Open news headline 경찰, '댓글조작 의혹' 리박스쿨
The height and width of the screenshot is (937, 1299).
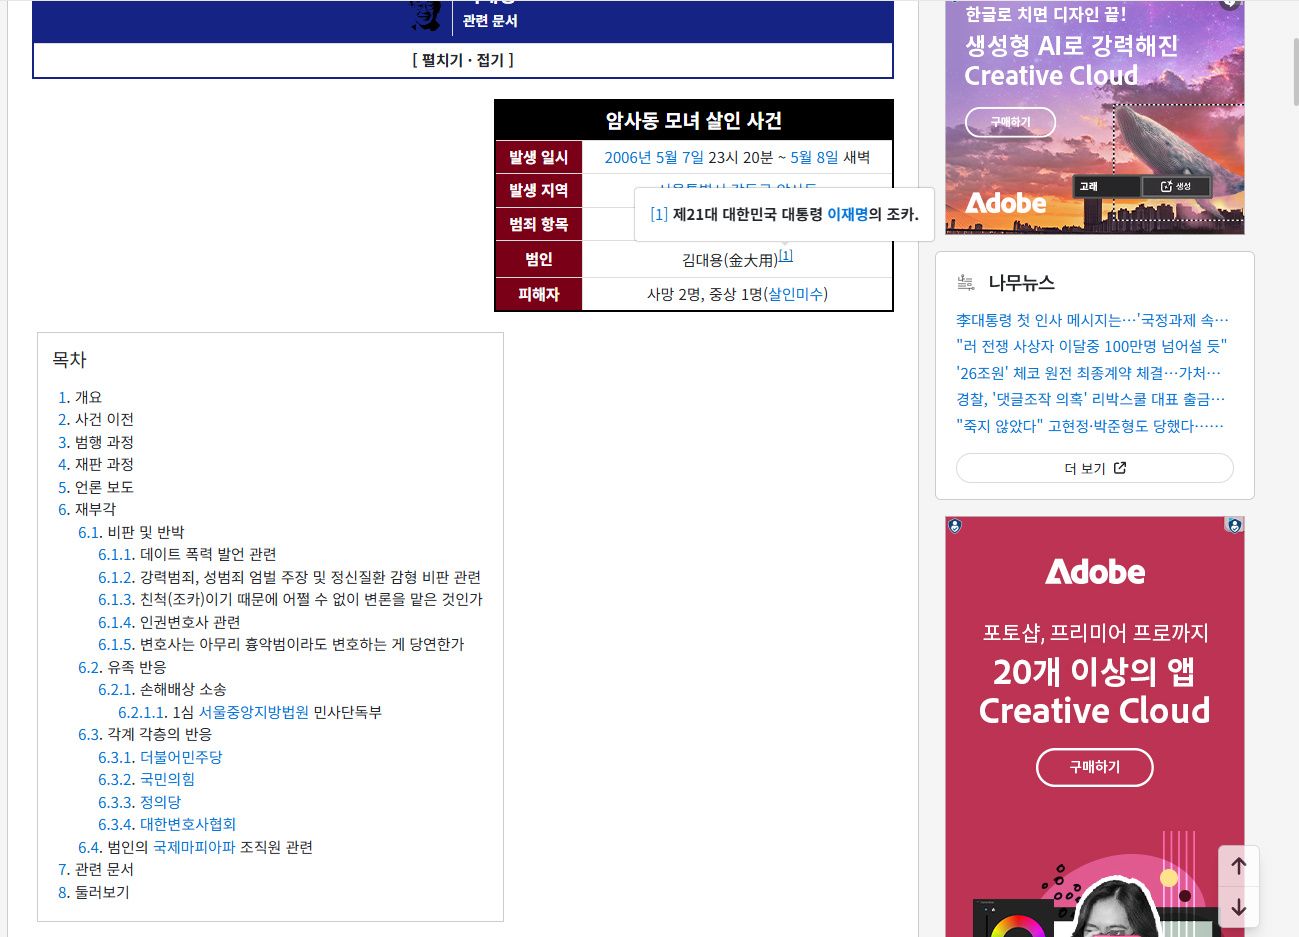click(1090, 399)
